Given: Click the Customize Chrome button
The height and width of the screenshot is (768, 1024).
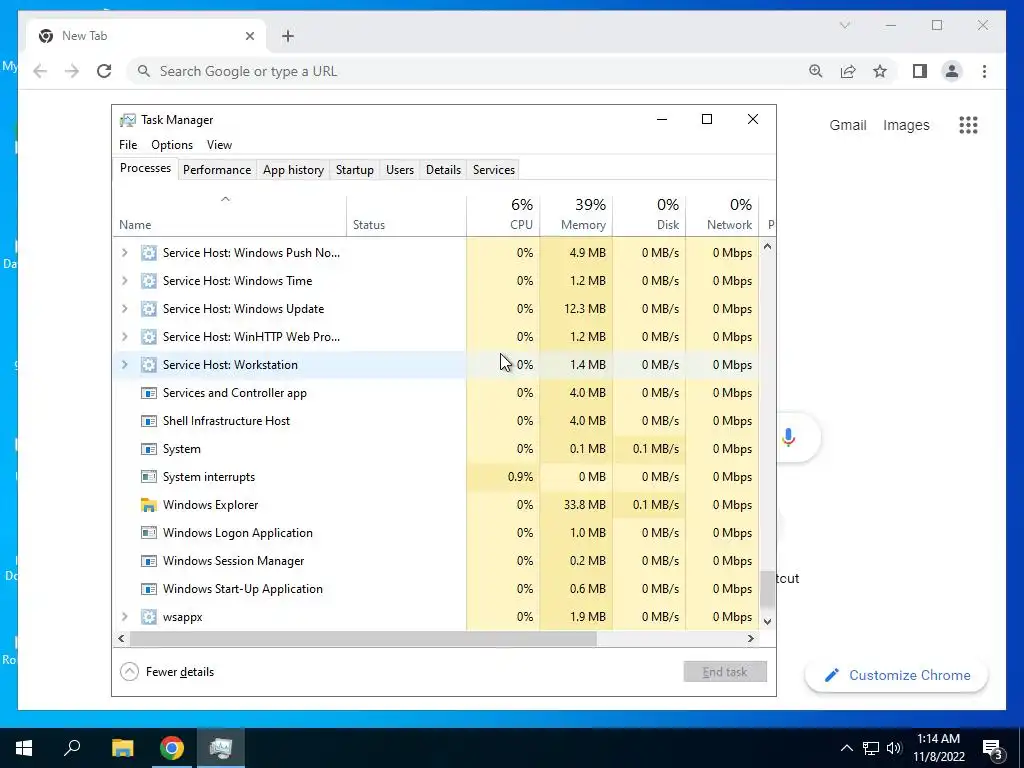Looking at the screenshot, I should pyautogui.click(x=896, y=675).
